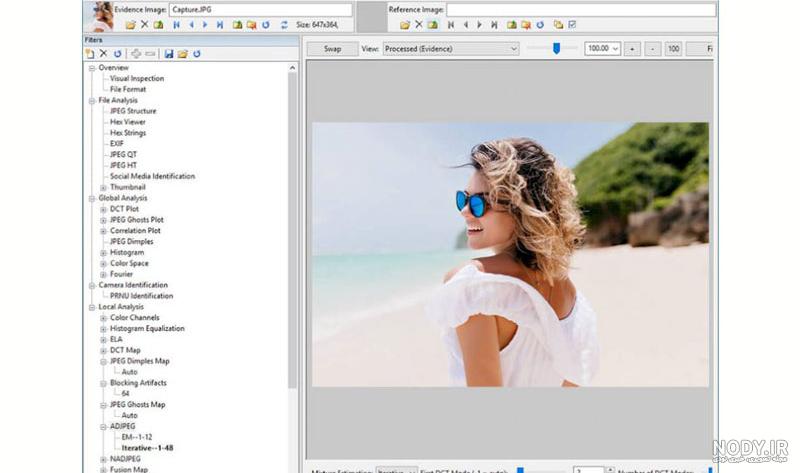
Task: Select PRNU Identification filter
Action: [x=141, y=296]
